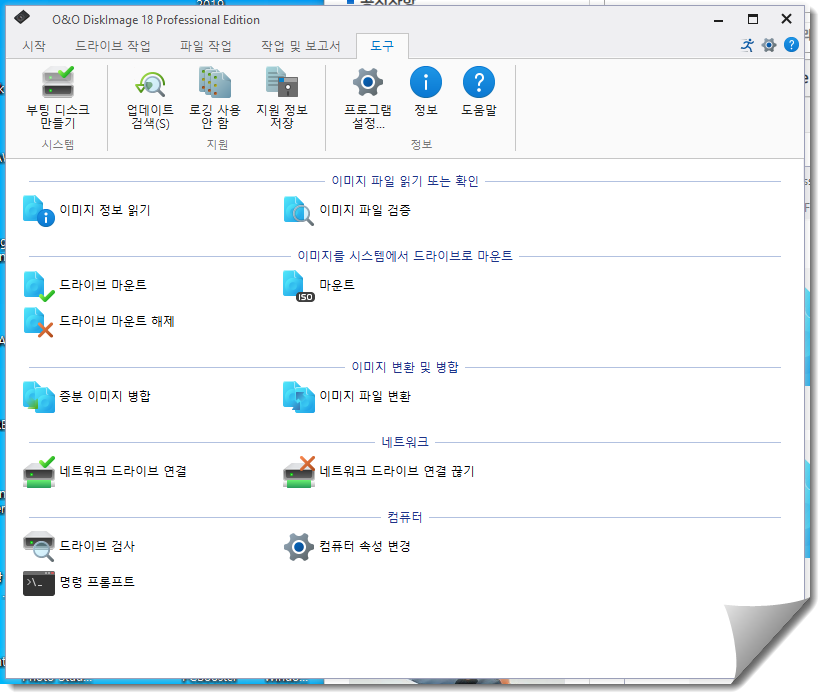Click the 네트워크 드라이브 연결 끊기 icon

[298, 472]
